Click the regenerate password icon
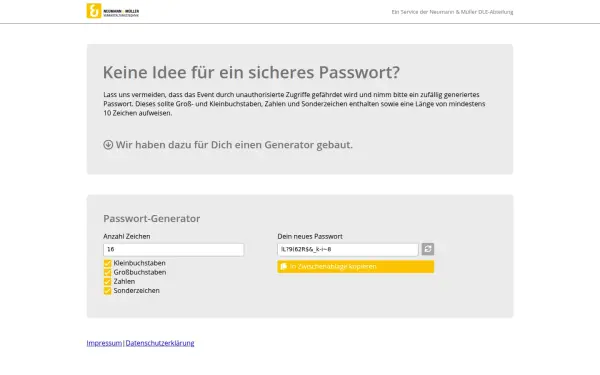Screen dimensions: 600x375 click(428, 249)
